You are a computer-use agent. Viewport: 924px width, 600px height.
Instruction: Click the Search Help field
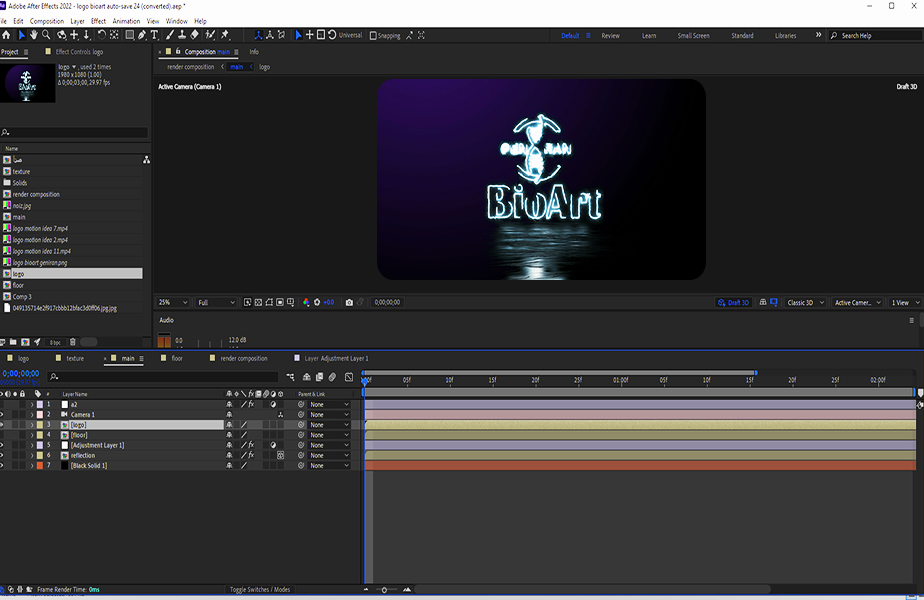(x=875, y=35)
